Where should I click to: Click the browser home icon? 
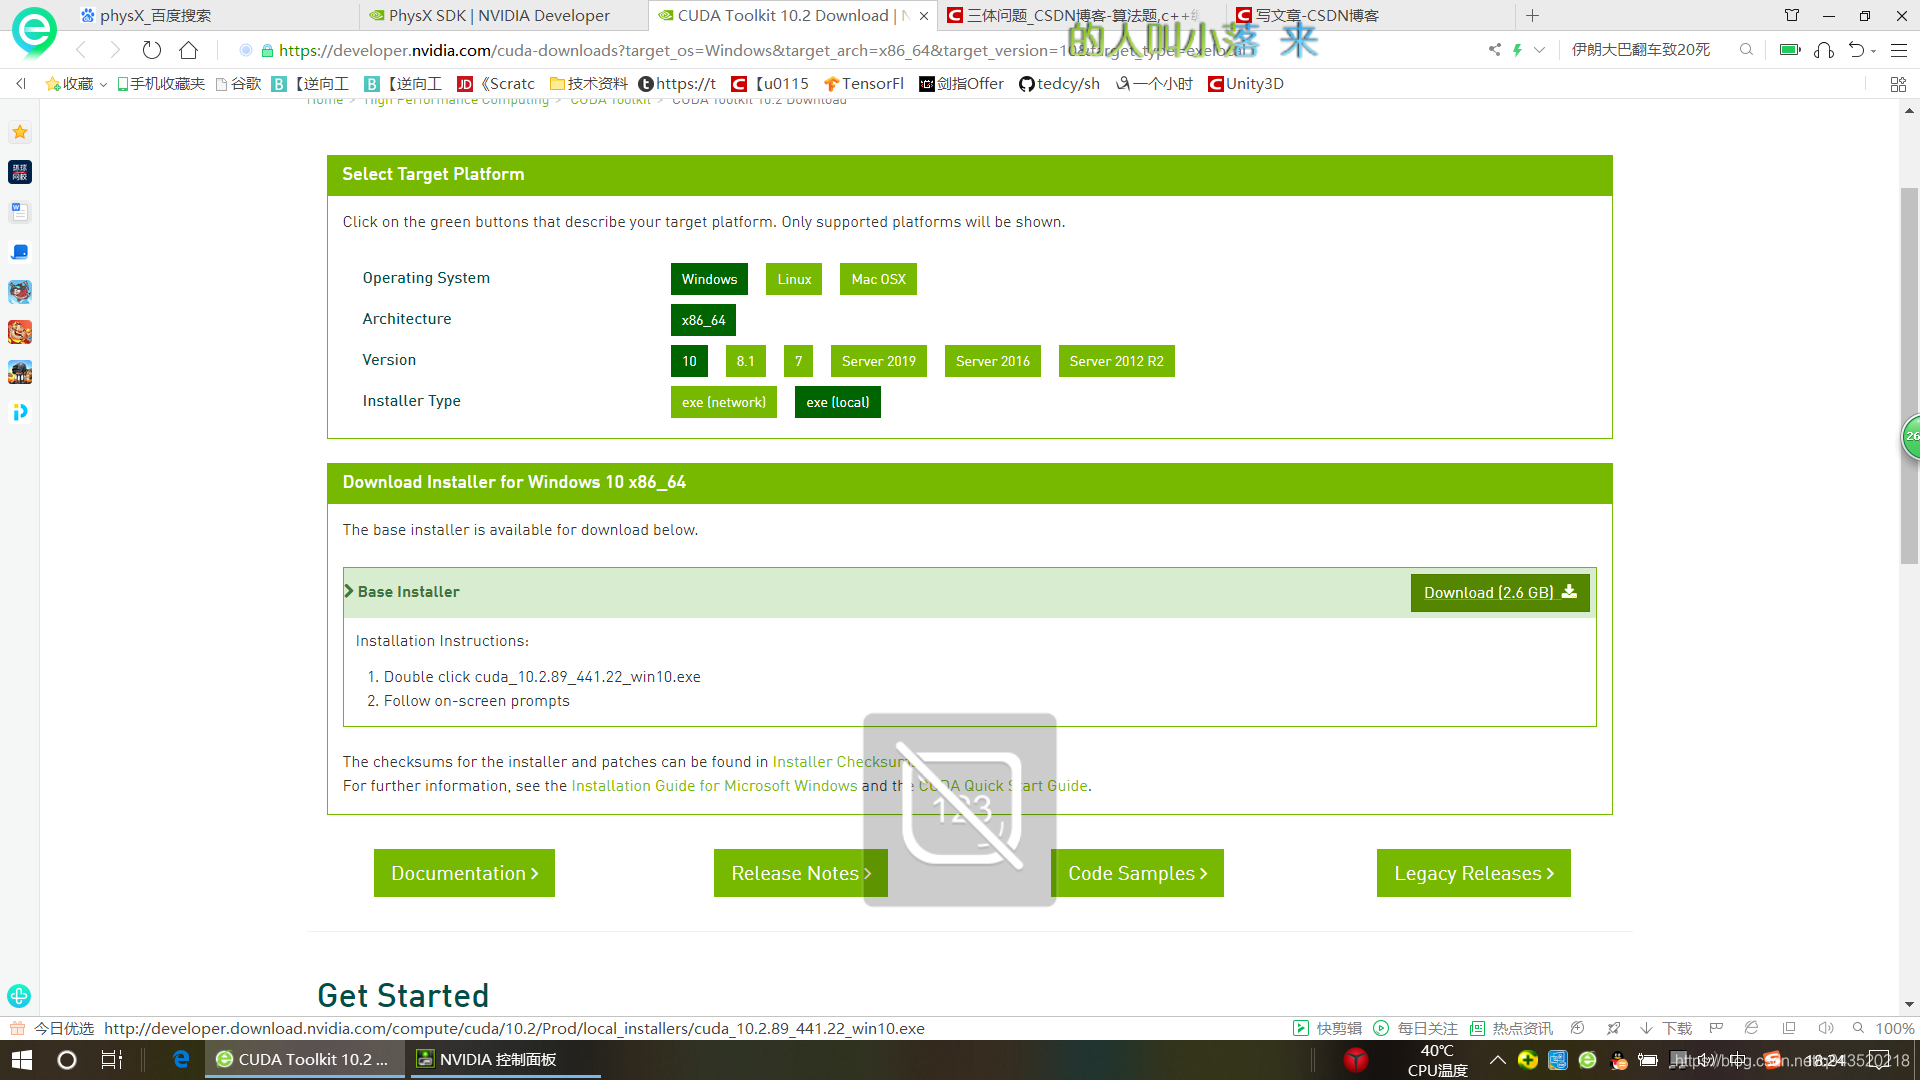coord(187,49)
